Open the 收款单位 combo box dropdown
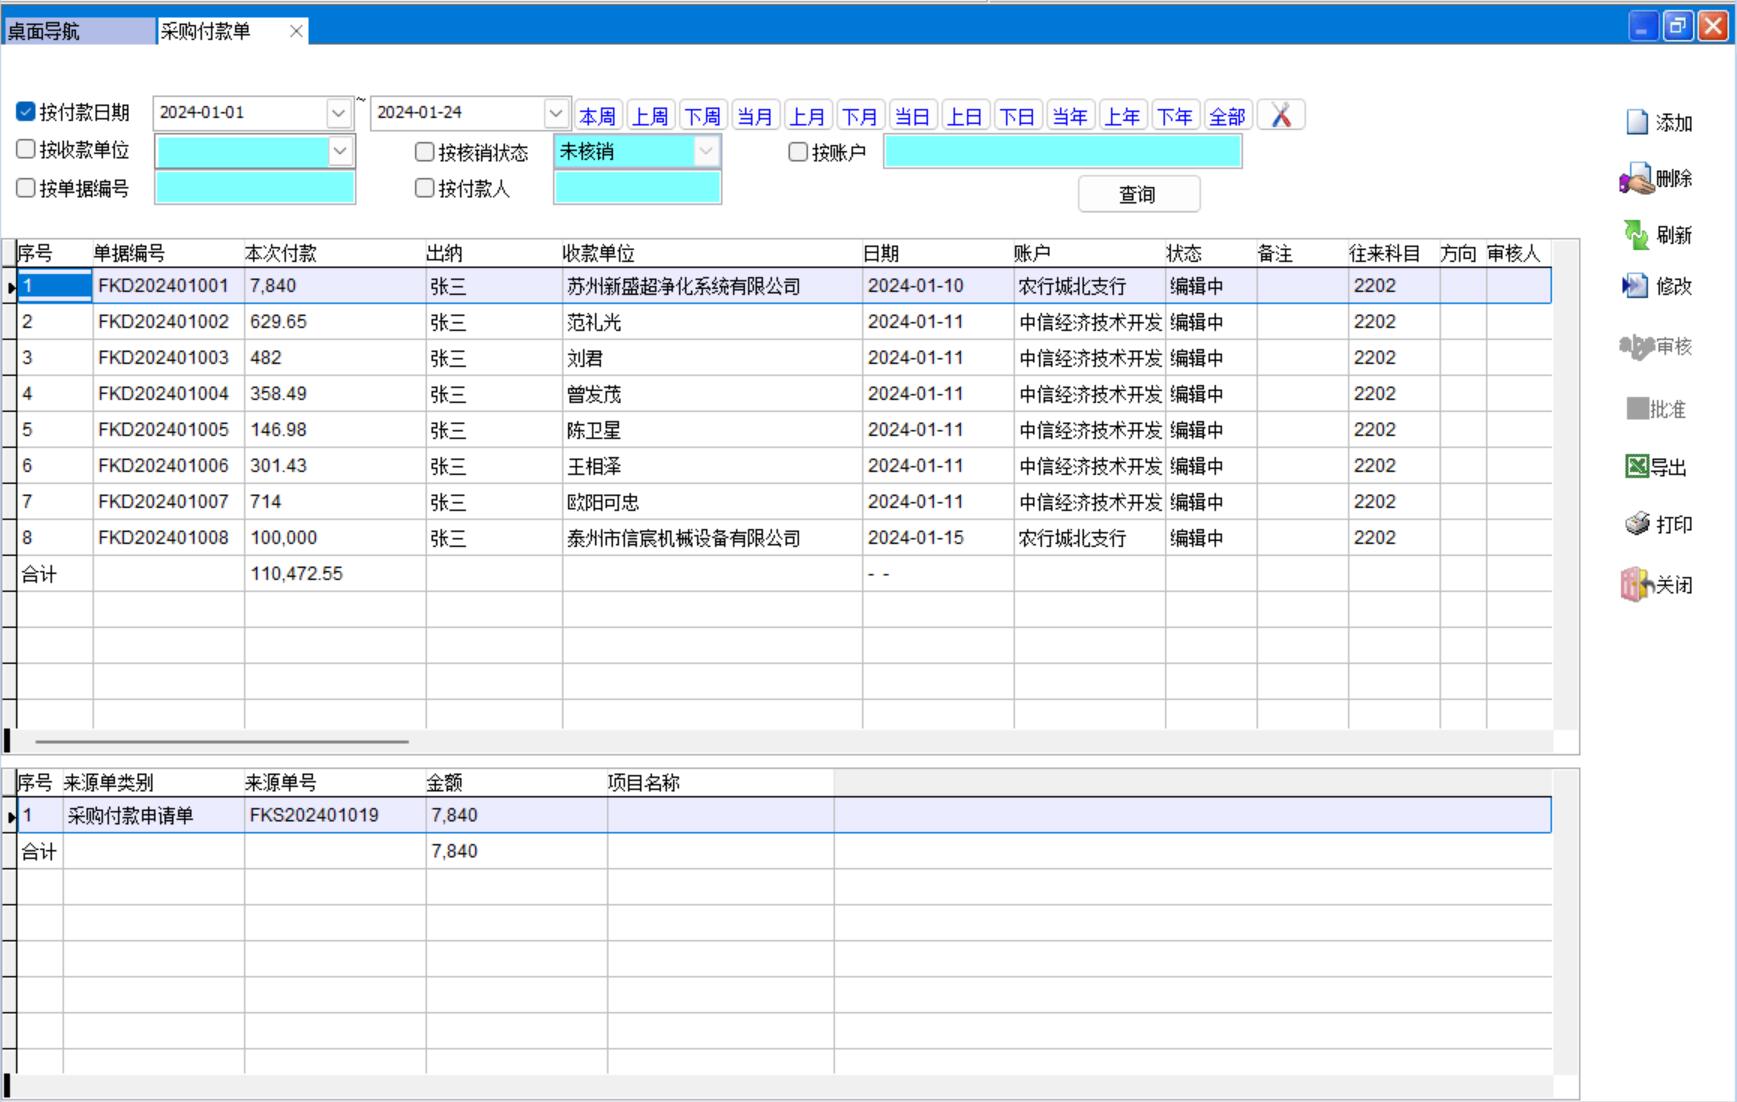The image size is (1737, 1102). [340, 152]
